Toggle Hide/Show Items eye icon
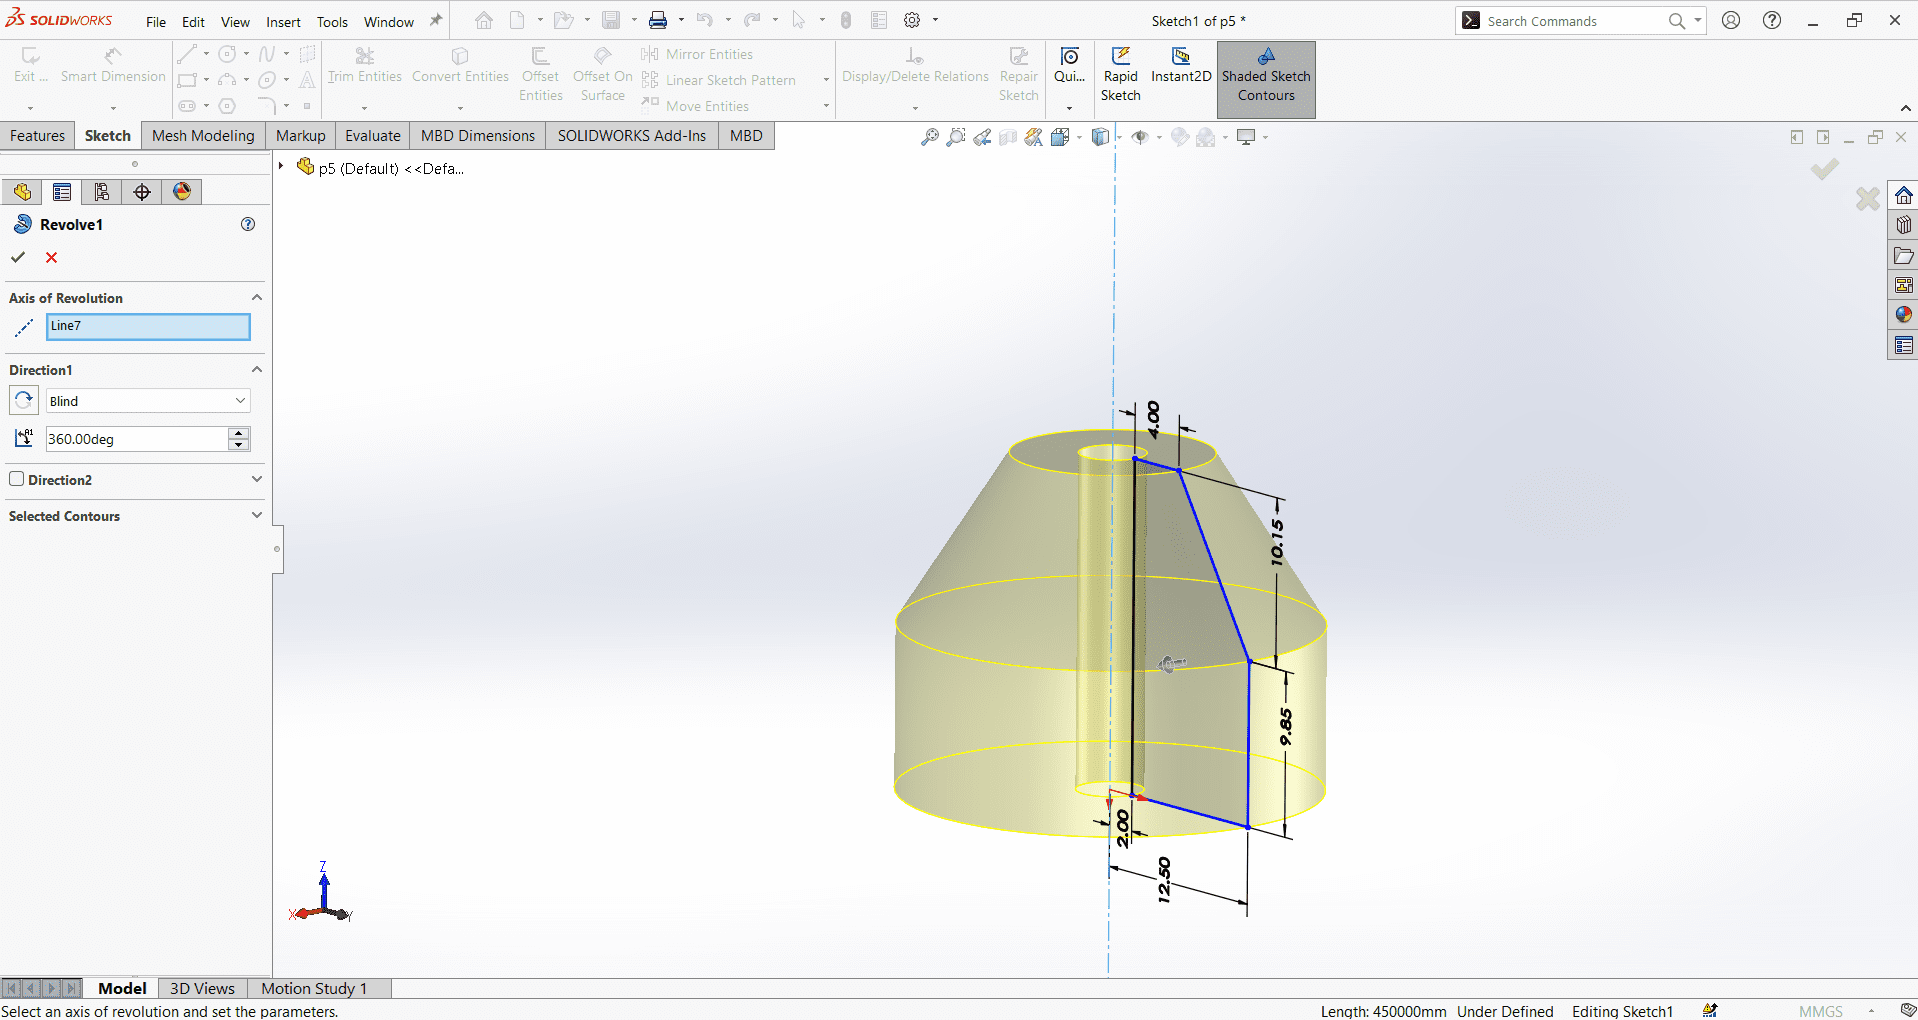 pyautogui.click(x=1139, y=137)
